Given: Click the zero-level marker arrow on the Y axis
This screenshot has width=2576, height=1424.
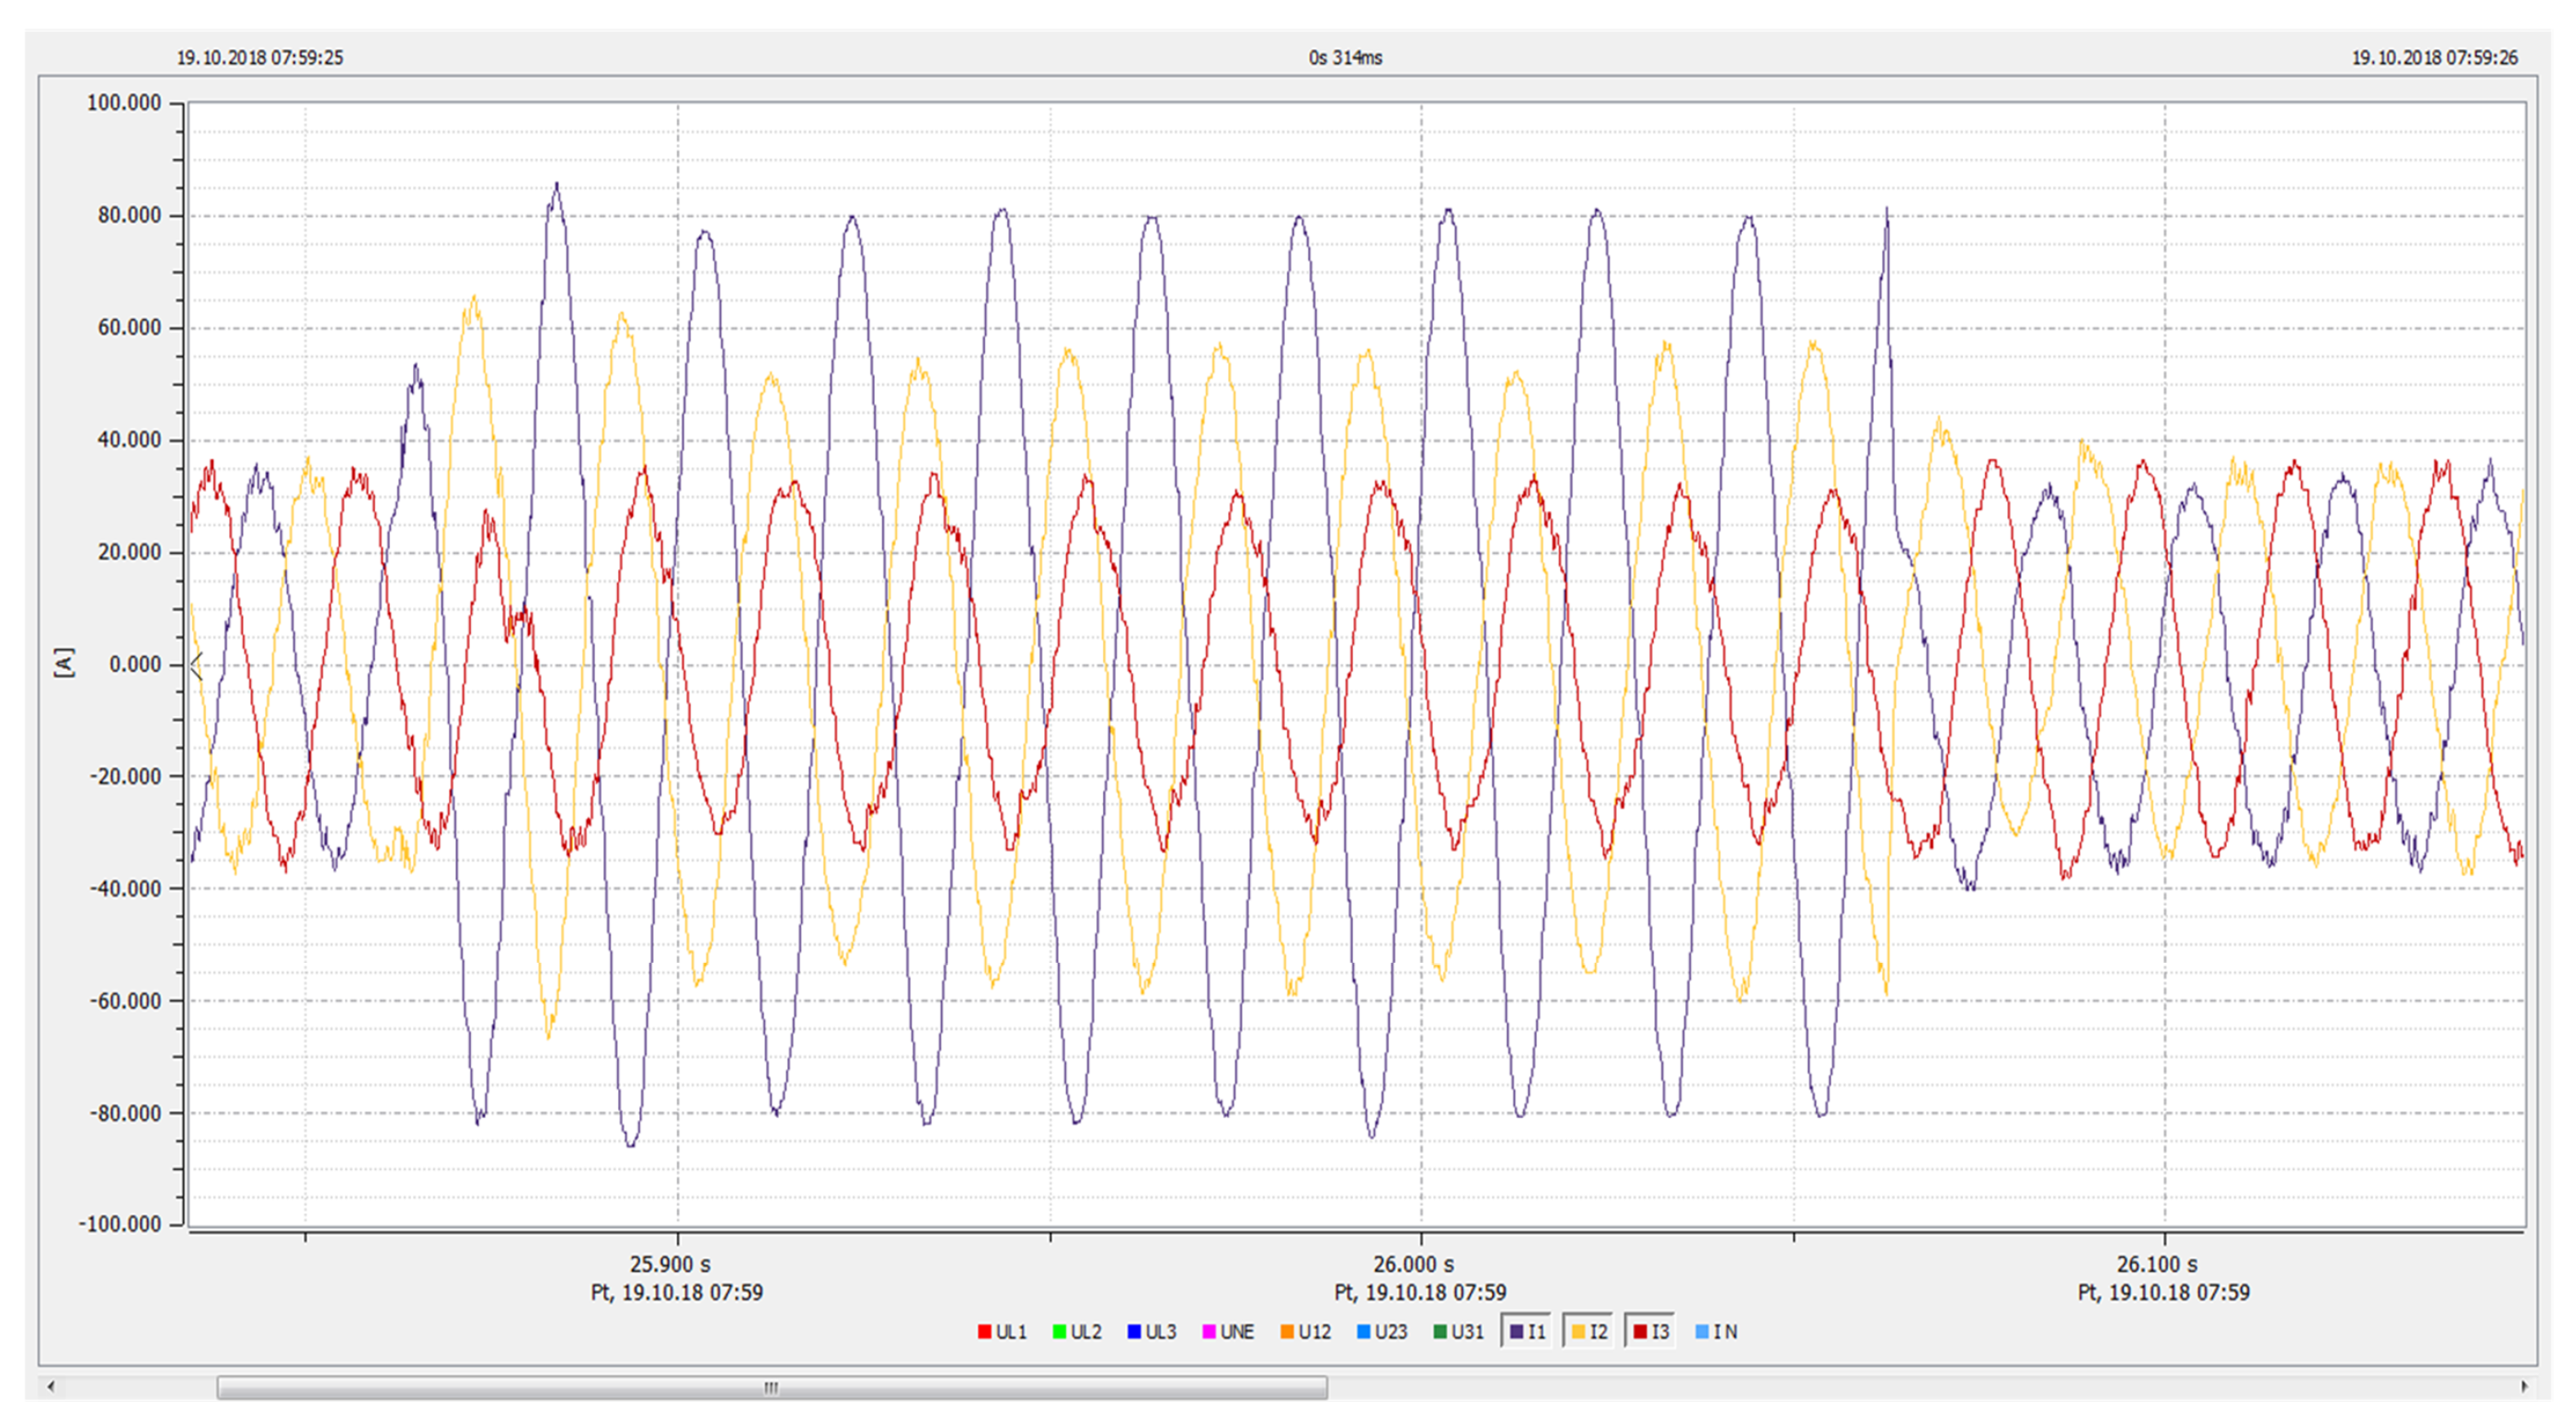Looking at the screenshot, I should pos(197,666).
